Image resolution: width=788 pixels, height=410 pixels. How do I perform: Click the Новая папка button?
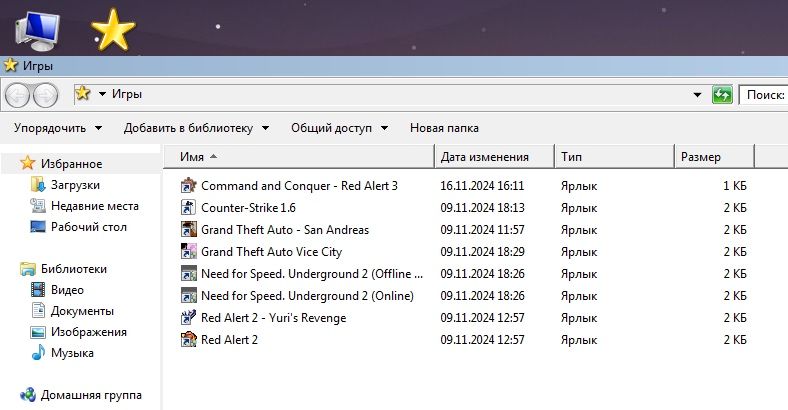[x=444, y=128]
